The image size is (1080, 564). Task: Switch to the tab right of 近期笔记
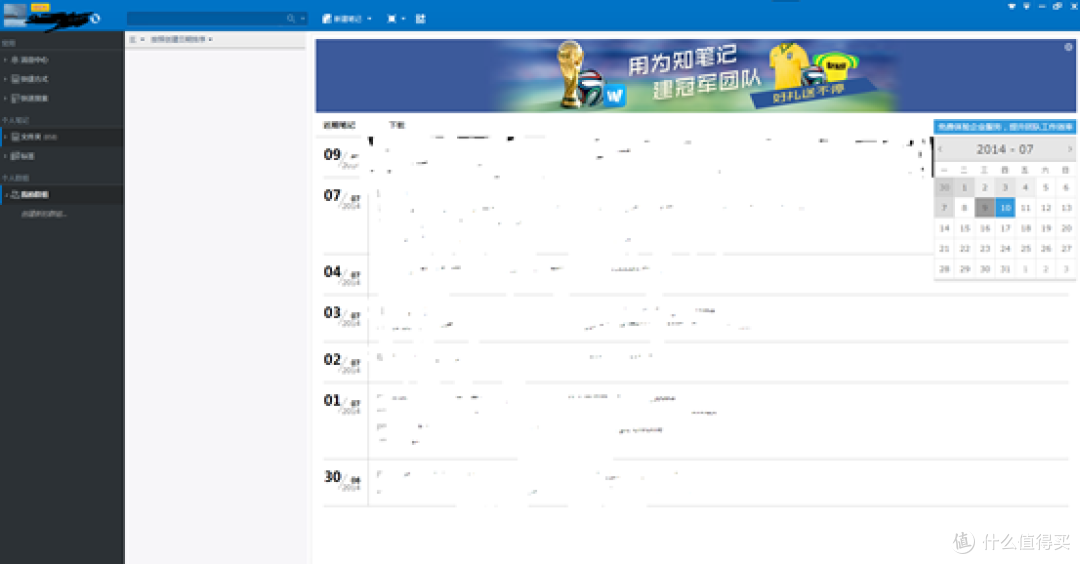click(397, 125)
